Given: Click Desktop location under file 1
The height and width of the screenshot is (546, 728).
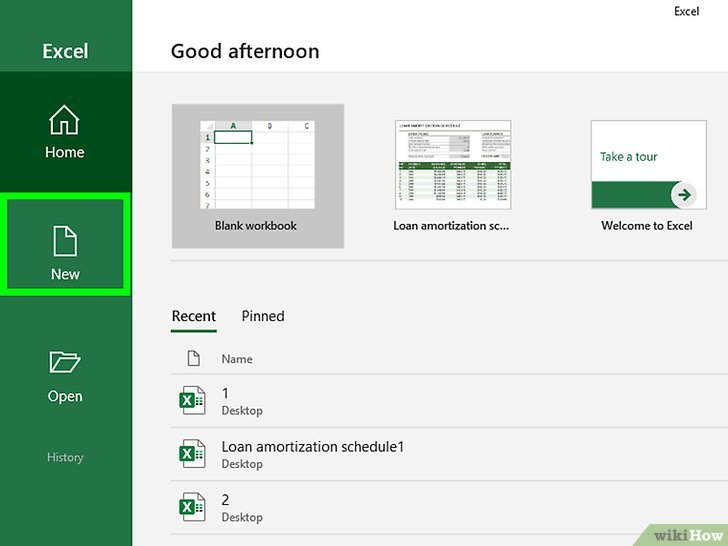Looking at the screenshot, I should point(242,411).
